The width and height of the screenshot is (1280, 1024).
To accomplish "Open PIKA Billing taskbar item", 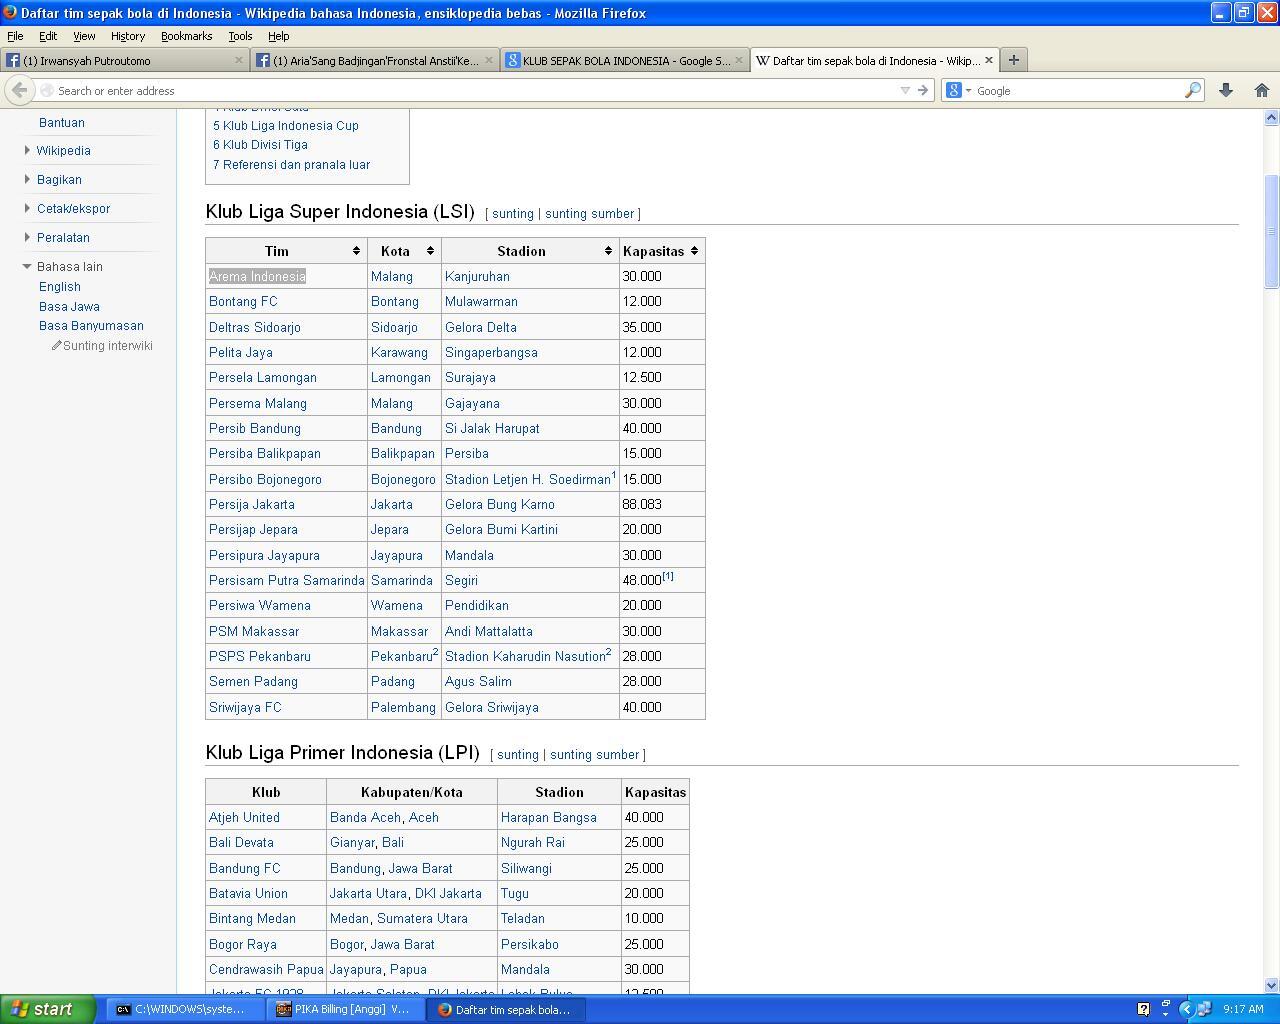I will 345,1009.
